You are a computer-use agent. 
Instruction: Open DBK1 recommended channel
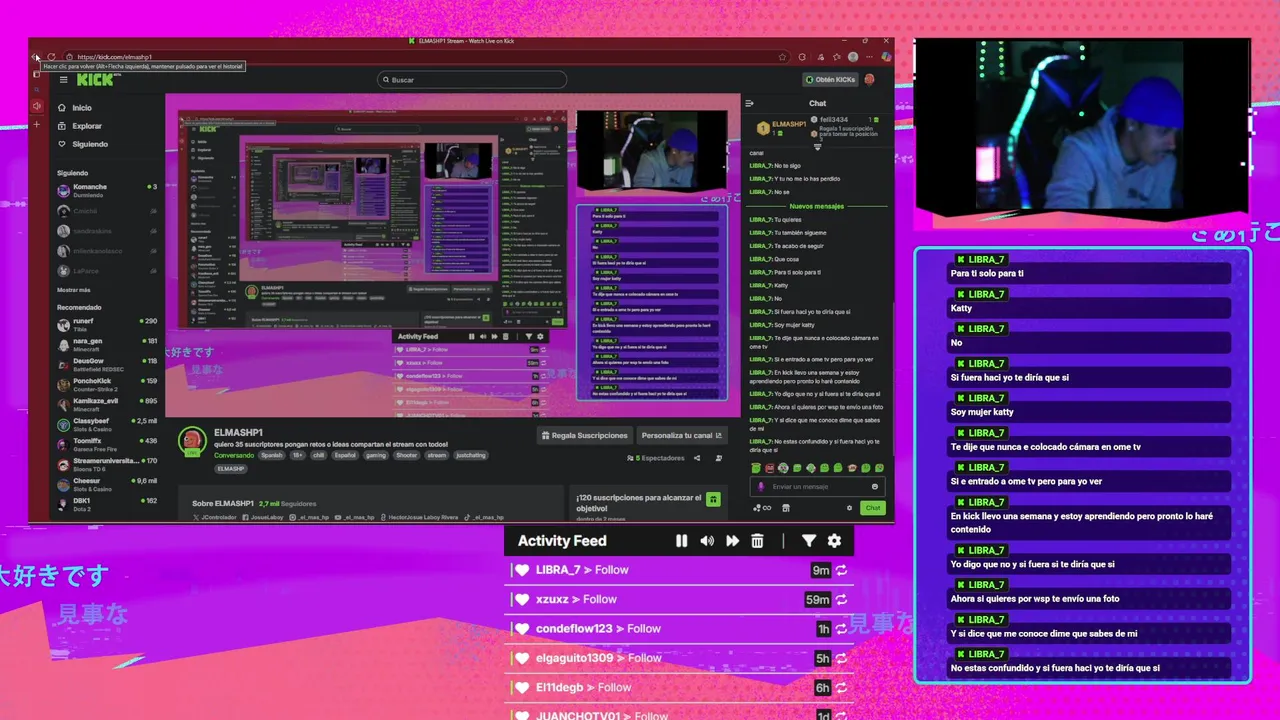107,504
